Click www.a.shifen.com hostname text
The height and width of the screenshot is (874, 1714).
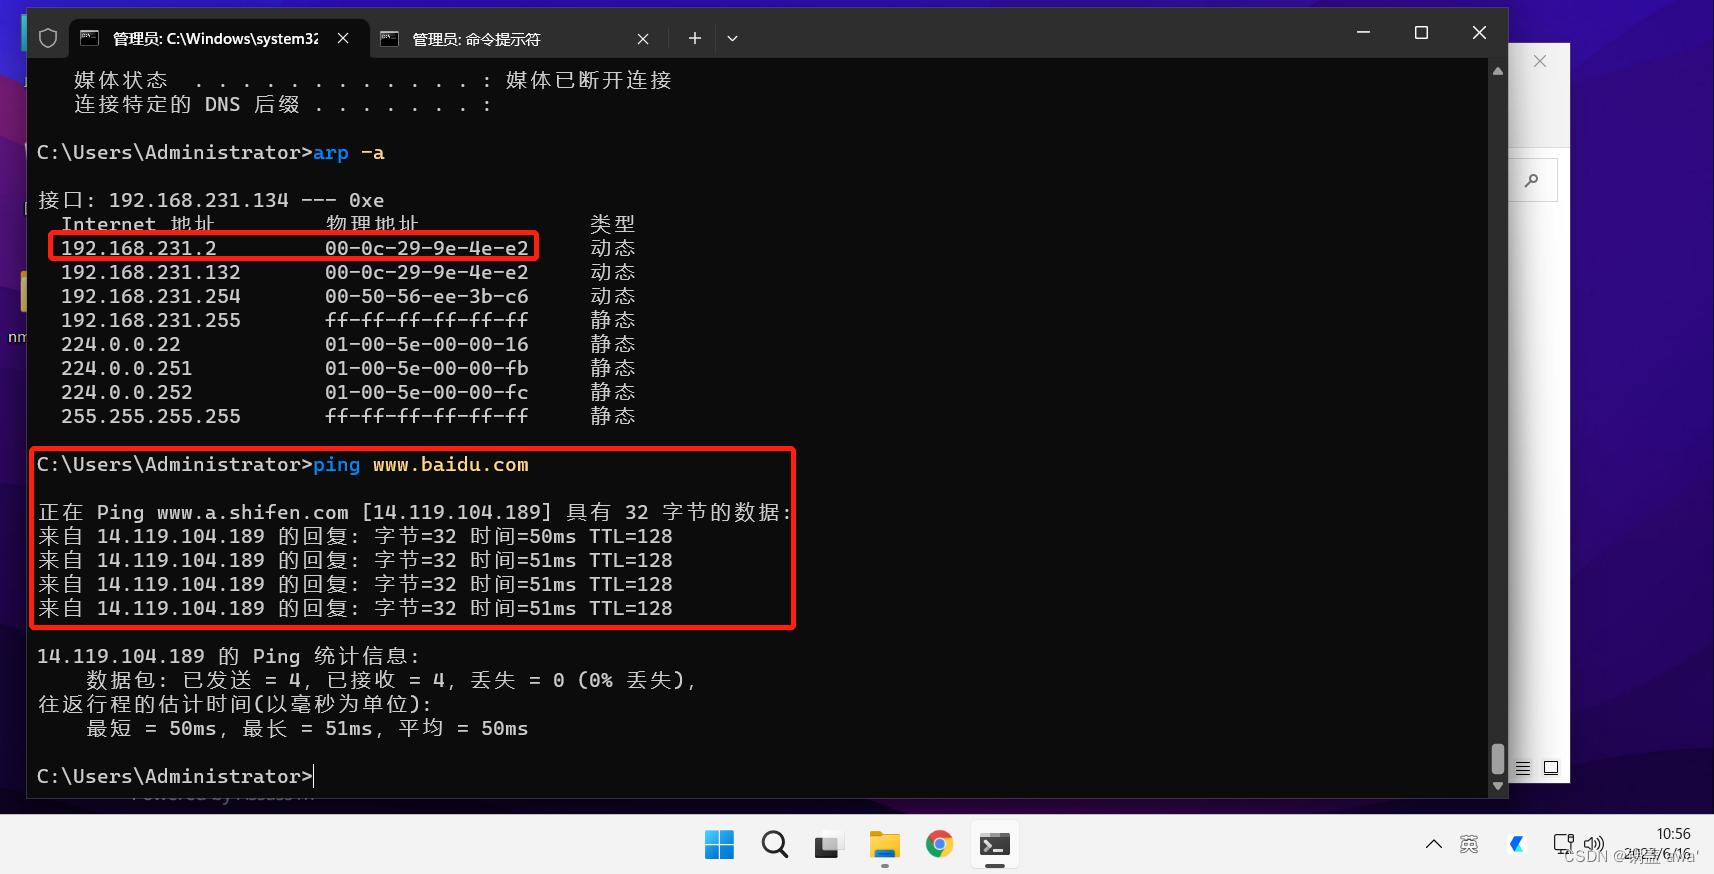click(253, 513)
